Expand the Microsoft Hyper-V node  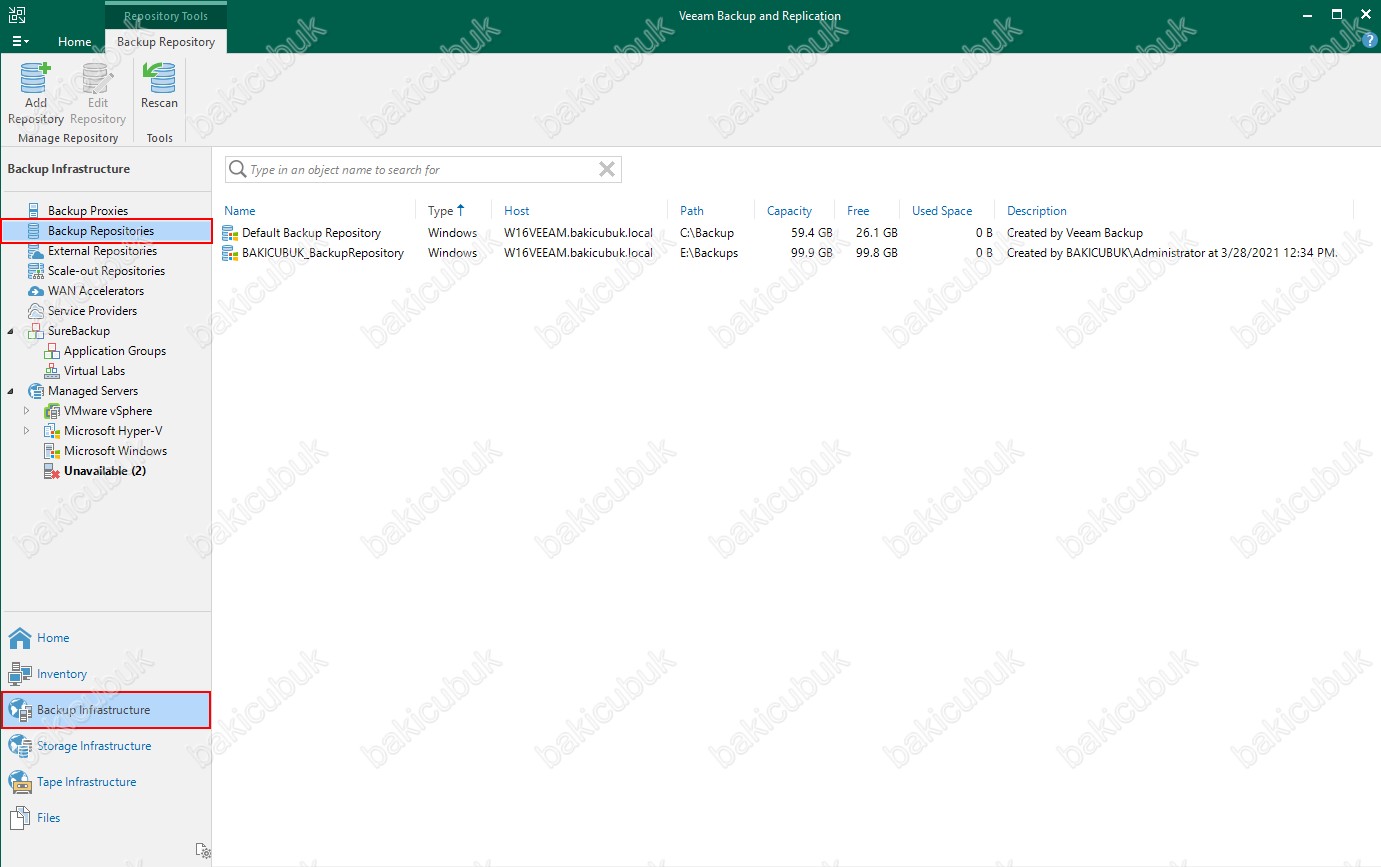[27, 431]
